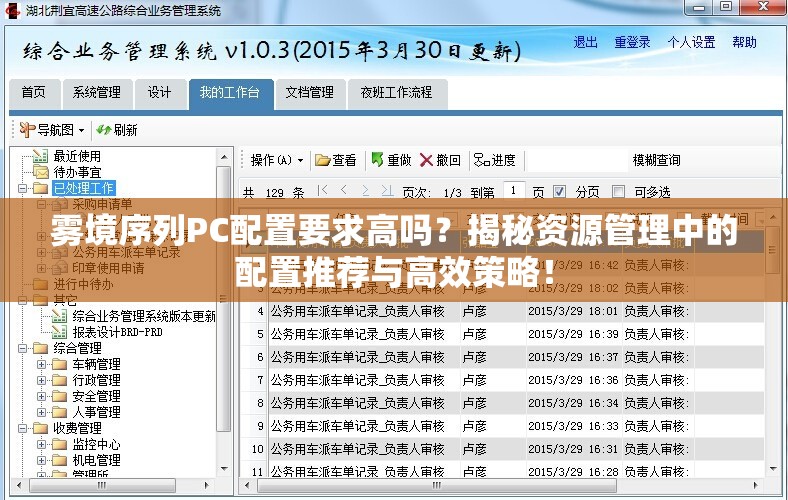Viewport: 788px width, 500px height.
Task: Click the 重登录 re-login link
Action: (632, 42)
